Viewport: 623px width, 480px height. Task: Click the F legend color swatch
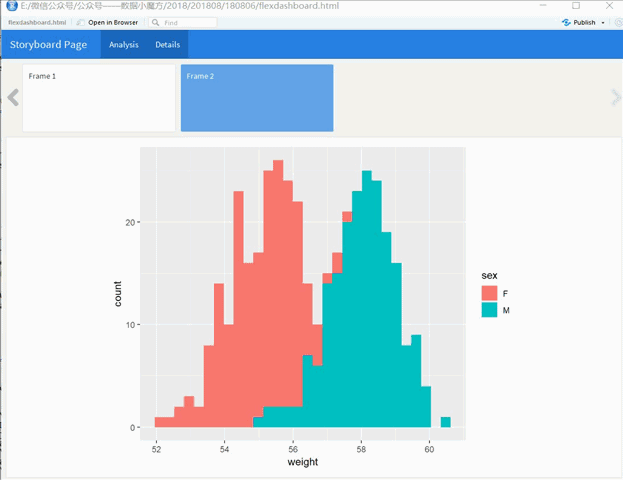pos(489,293)
